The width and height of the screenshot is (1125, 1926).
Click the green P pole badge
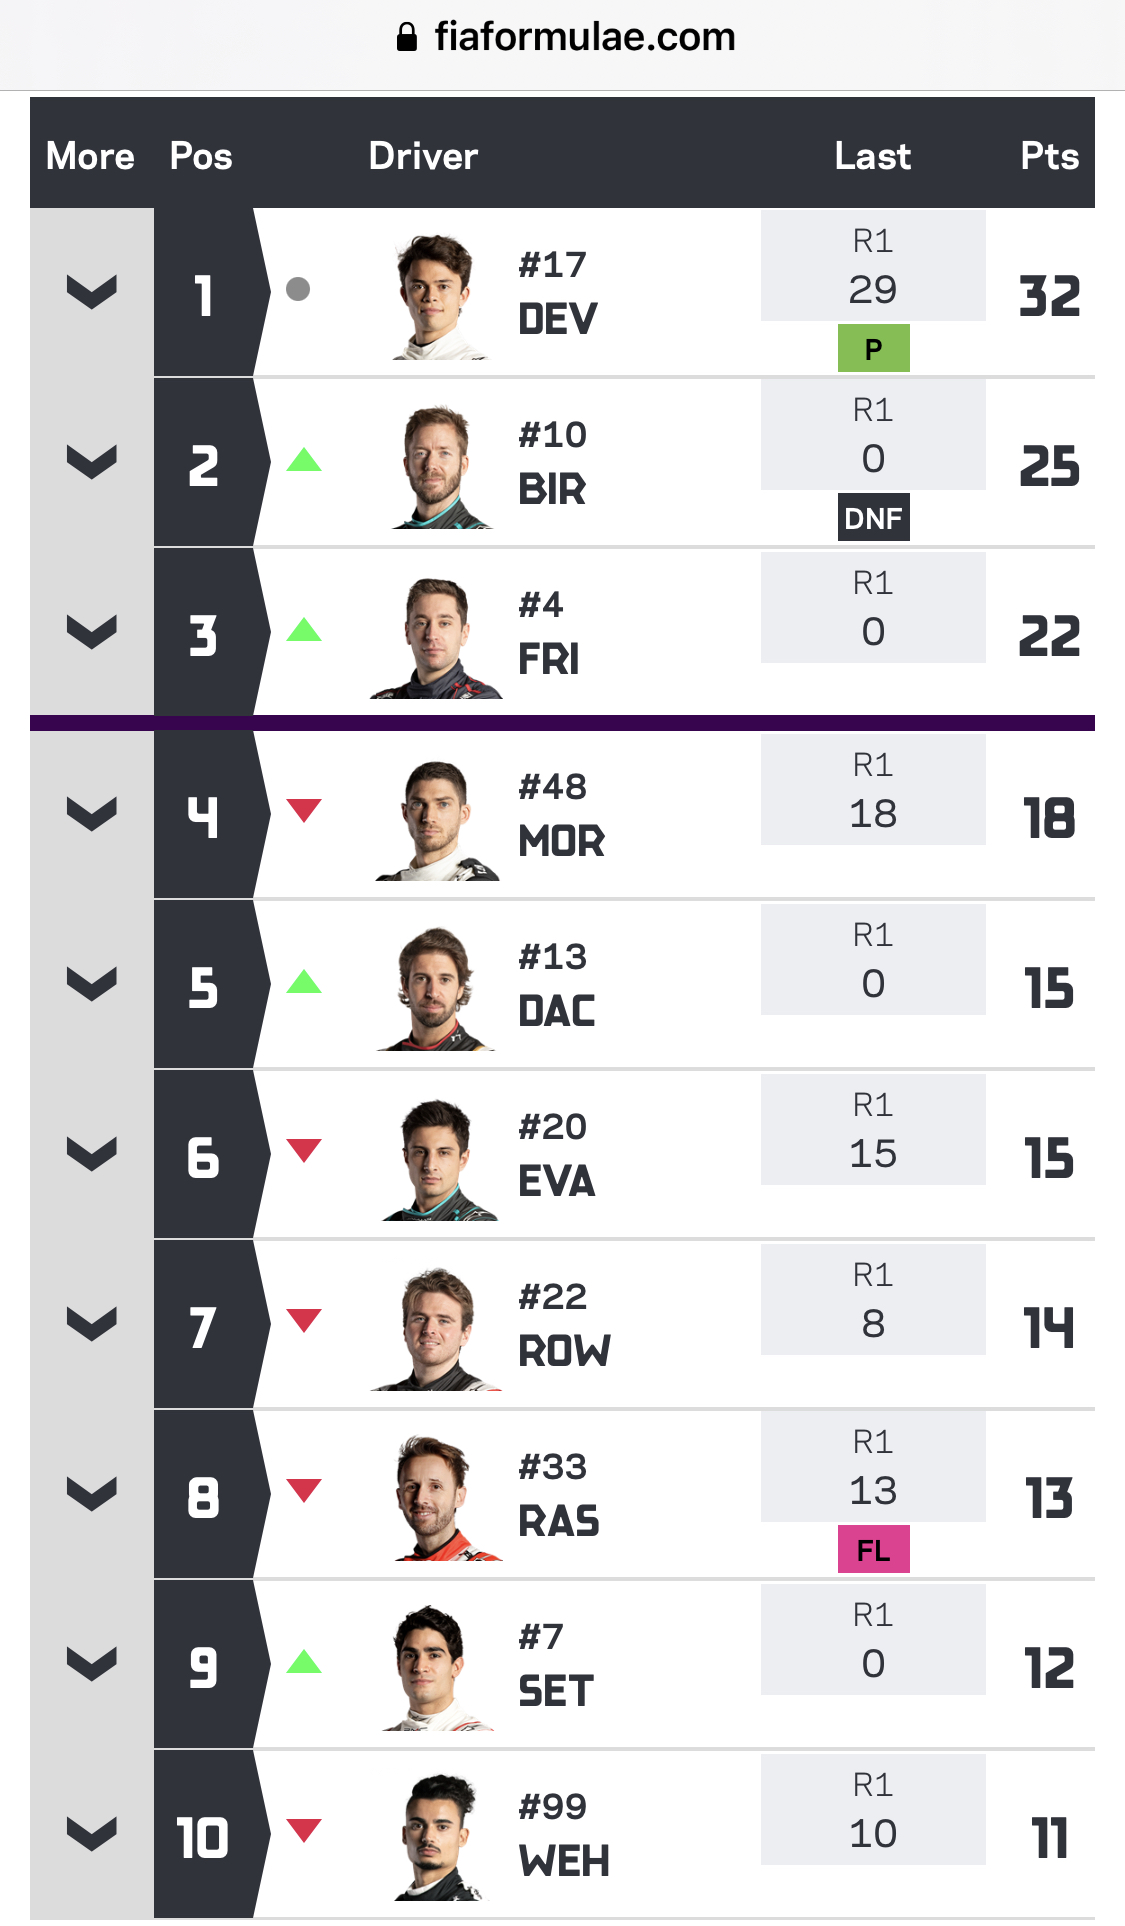click(873, 349)
